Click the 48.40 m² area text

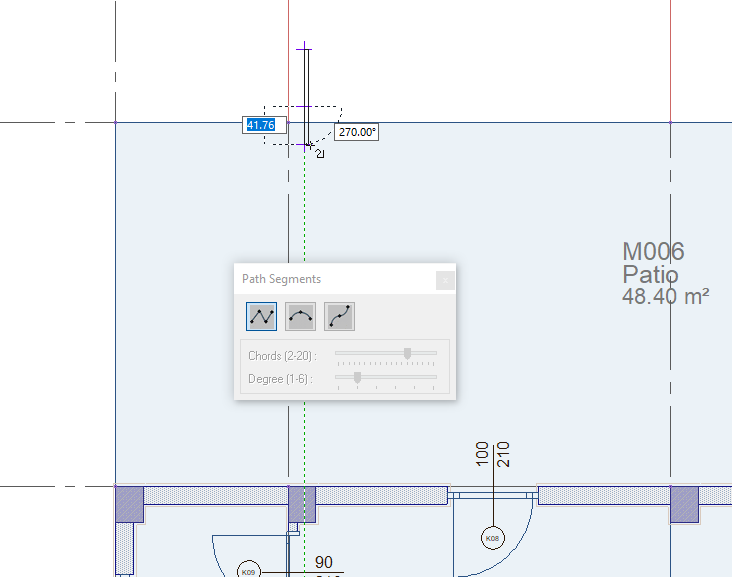[x=666, y=296]
